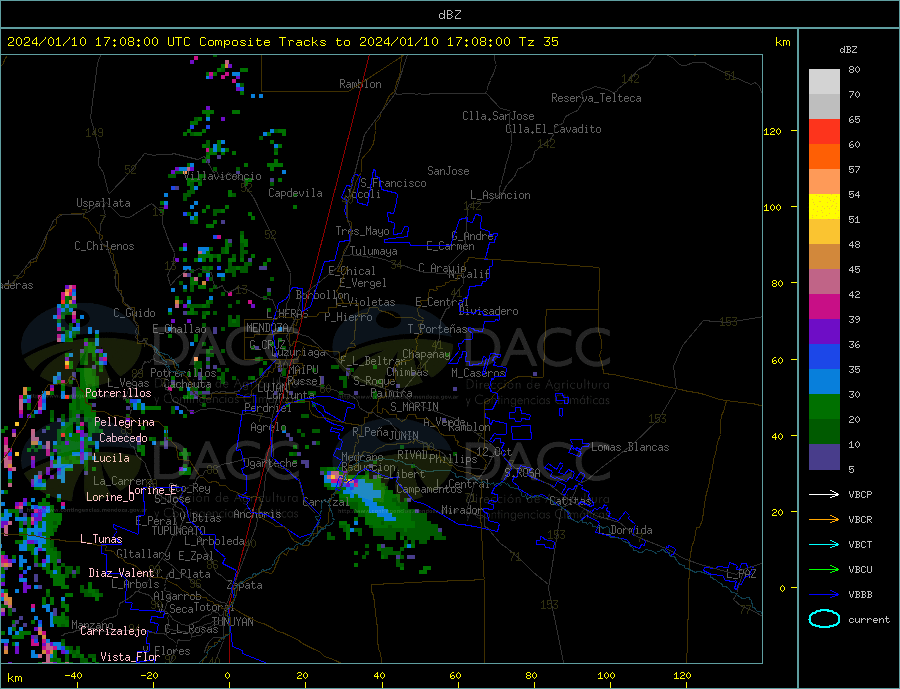The width and height of the screenshot is (900, 689).
Task: Click the strong storm cell core near Medrano
Action: [x=335, y=478]
